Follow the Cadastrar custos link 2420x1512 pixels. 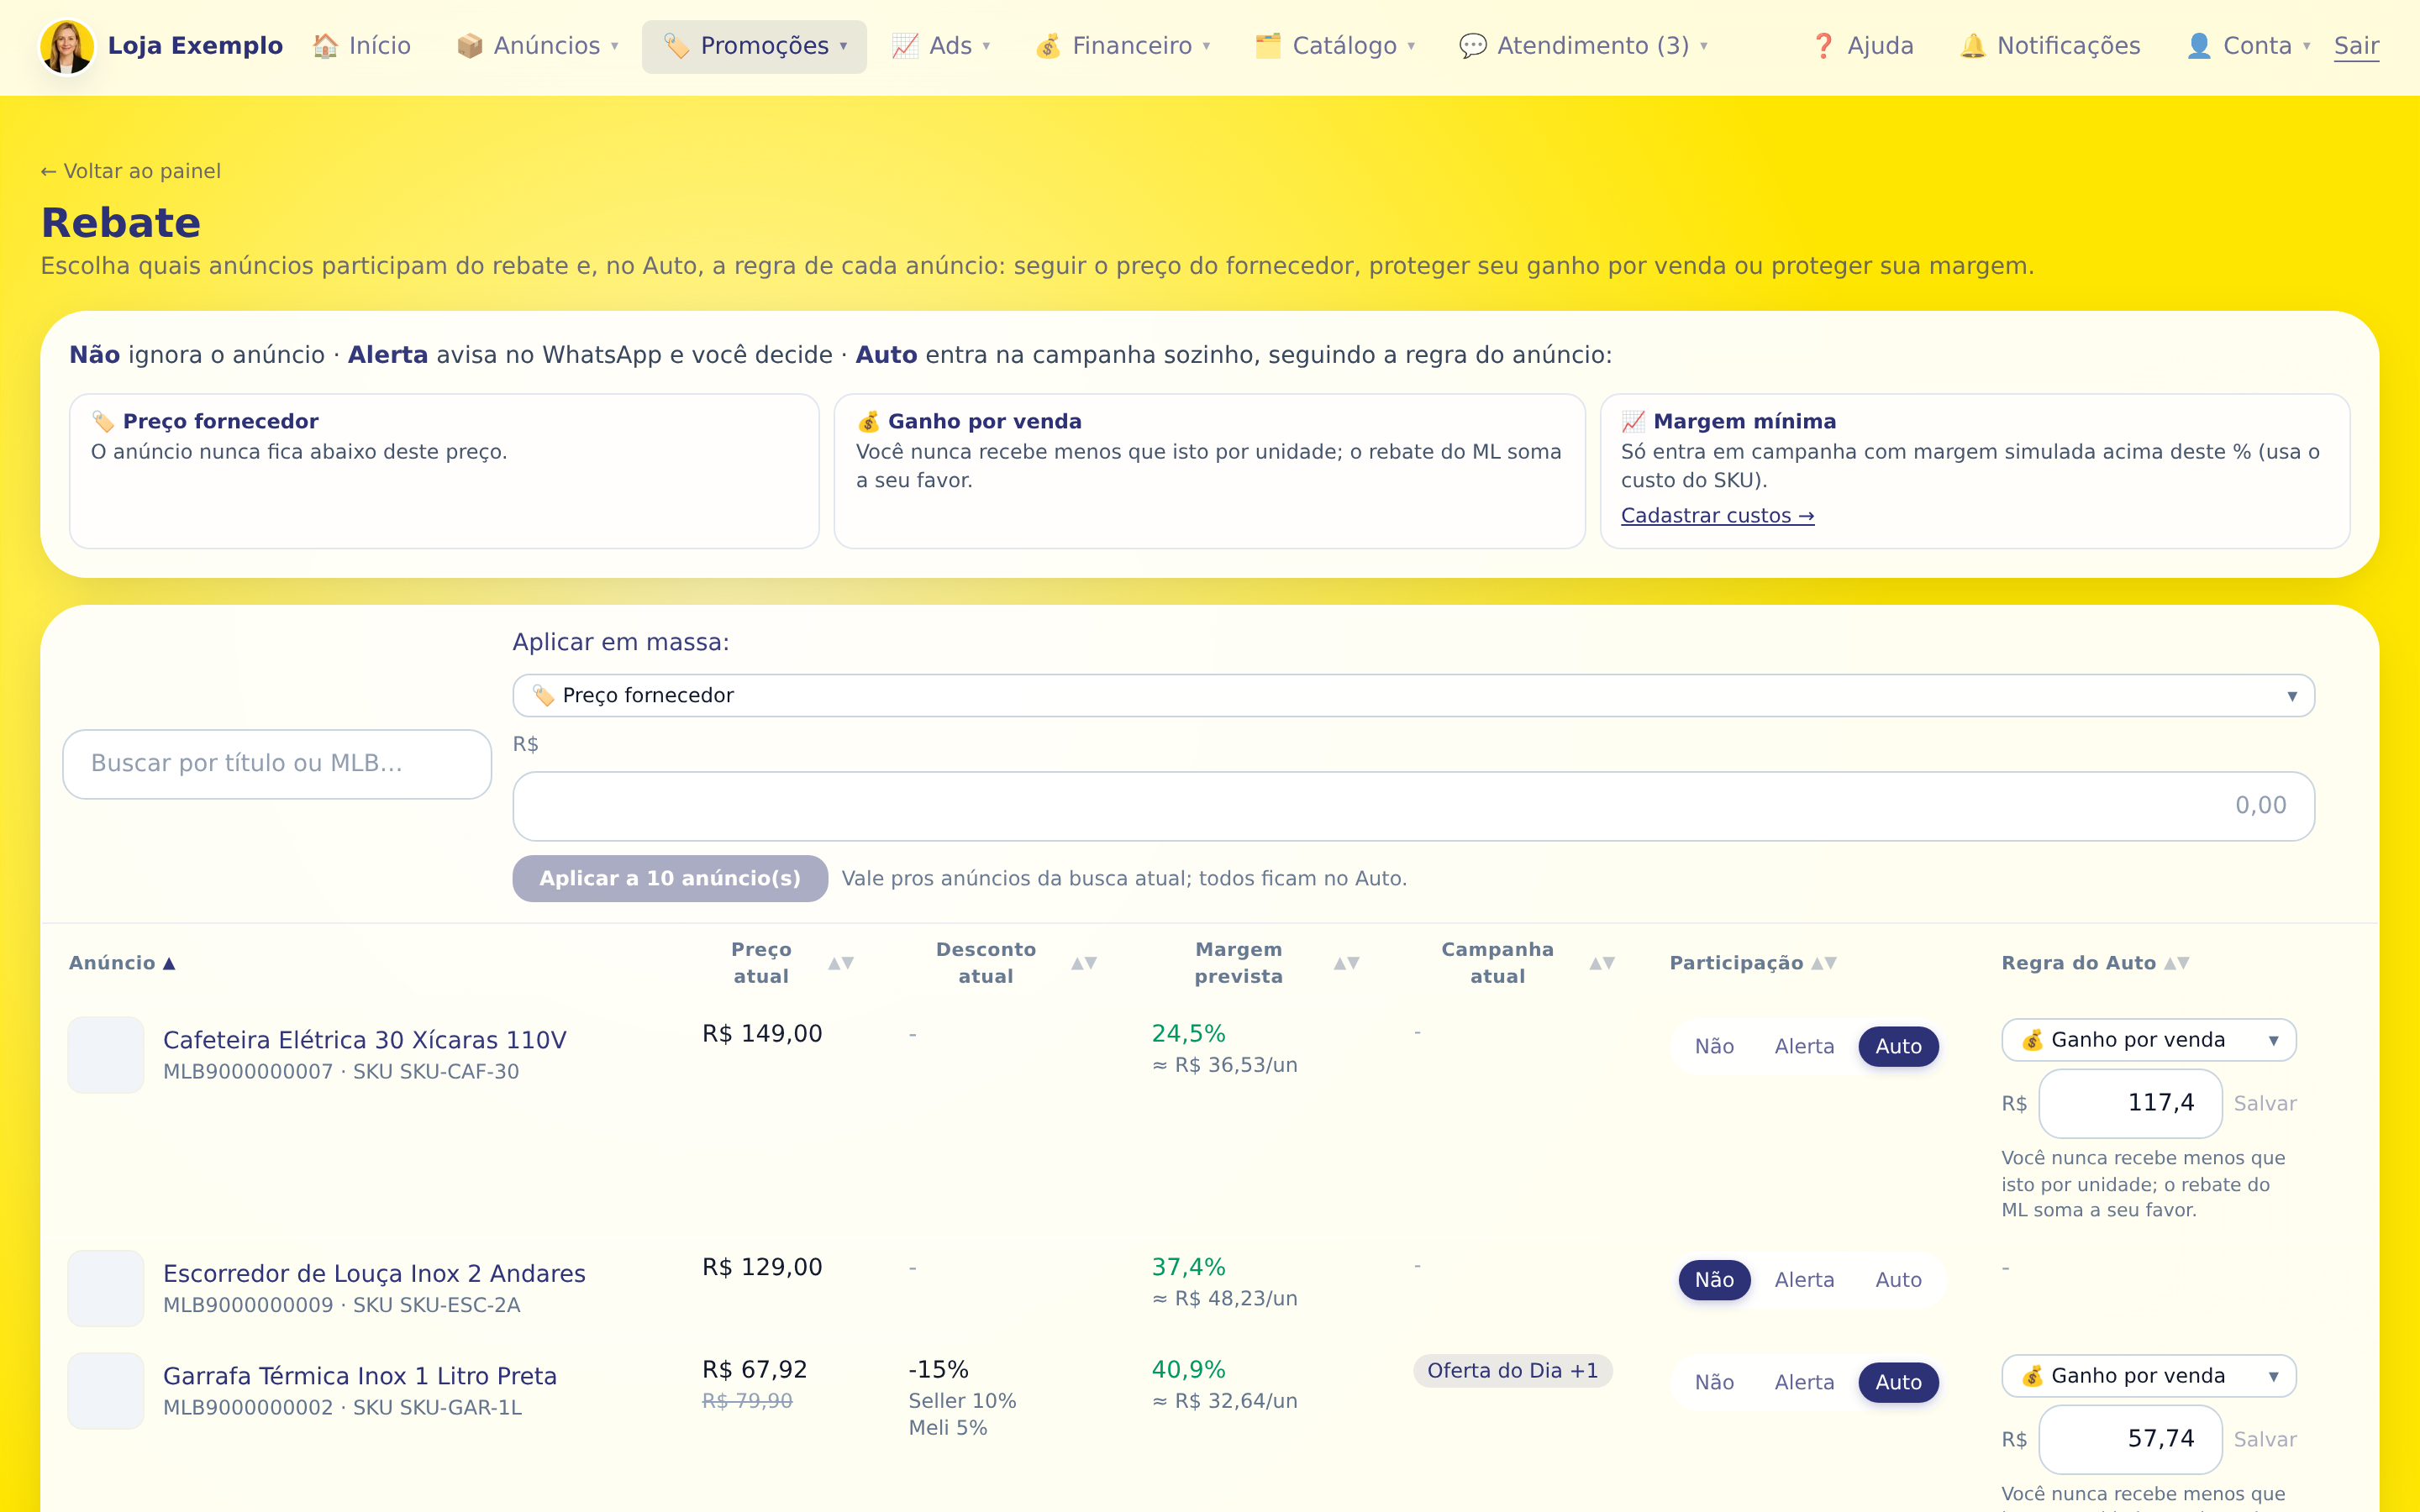coord(1717,515)
